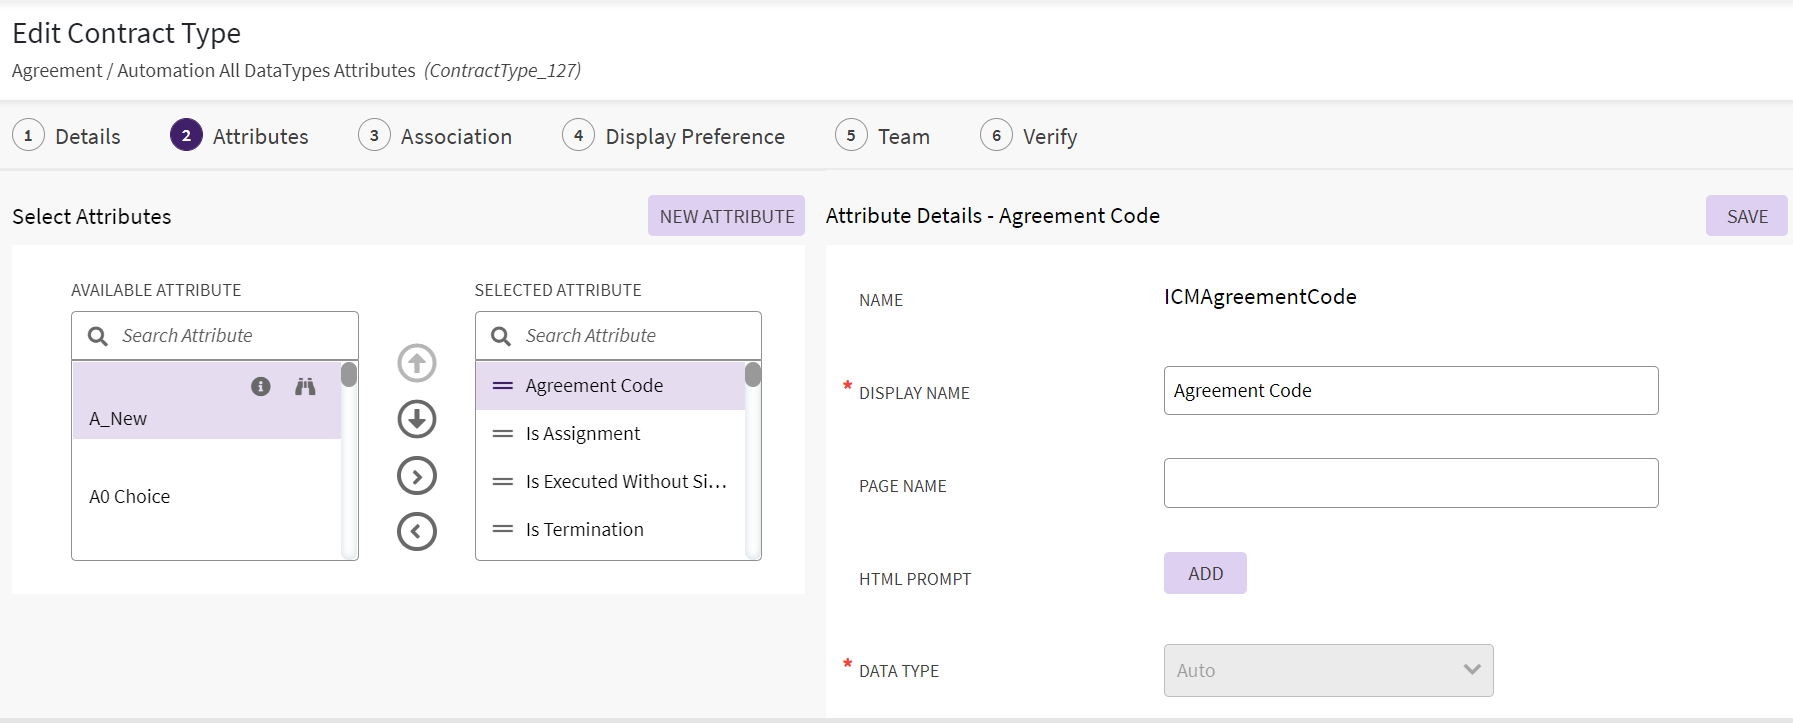Open the Data Type dropdown

(1327, 670)
